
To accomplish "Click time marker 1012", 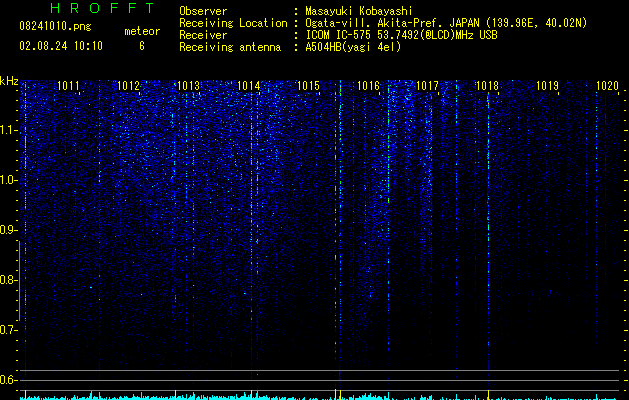I will coord(128,86).
